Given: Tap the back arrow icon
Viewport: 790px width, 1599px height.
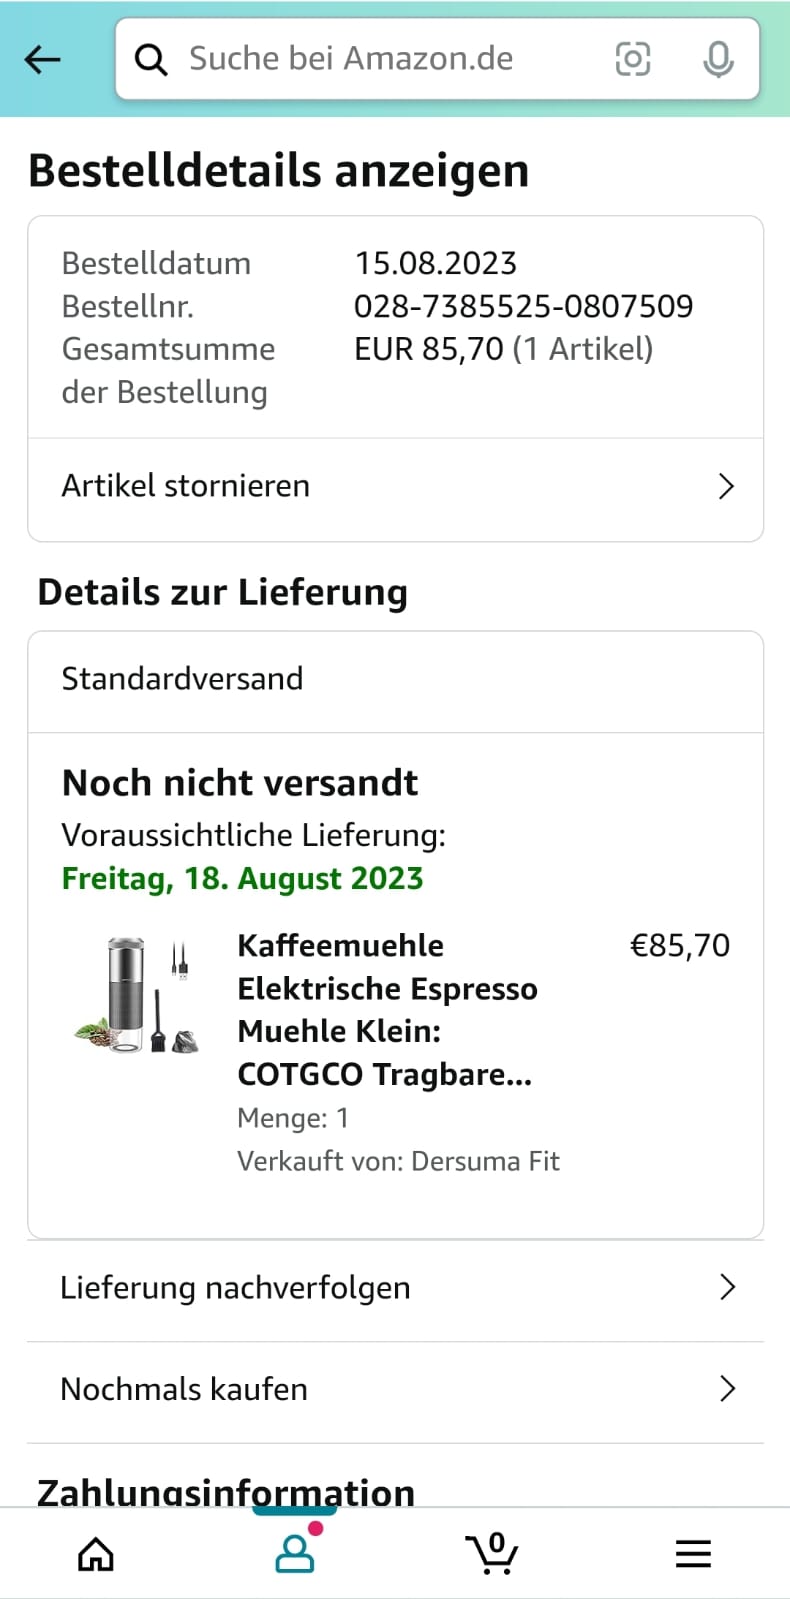Looking at the screenshot, I should (43, 60).
